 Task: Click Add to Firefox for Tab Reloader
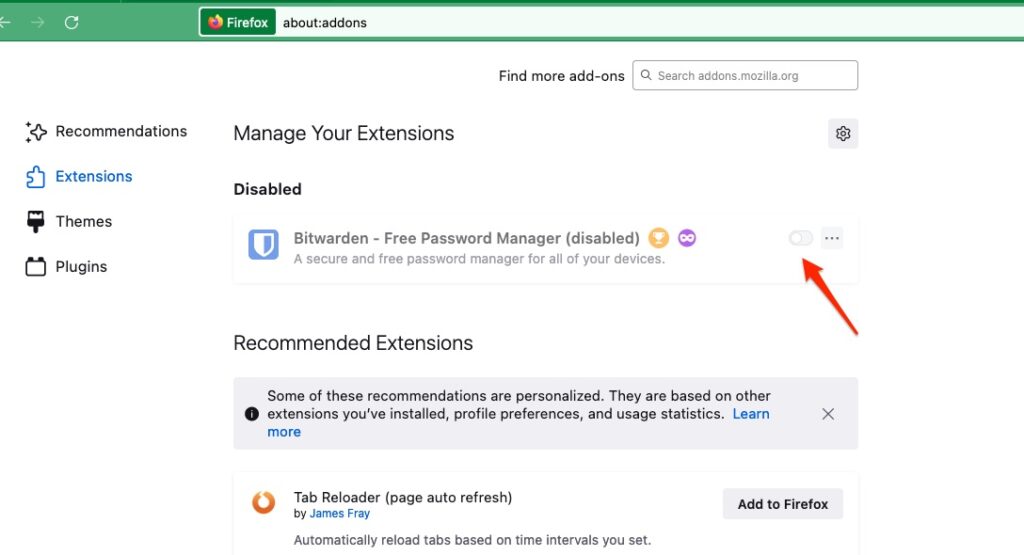[782, 504]
